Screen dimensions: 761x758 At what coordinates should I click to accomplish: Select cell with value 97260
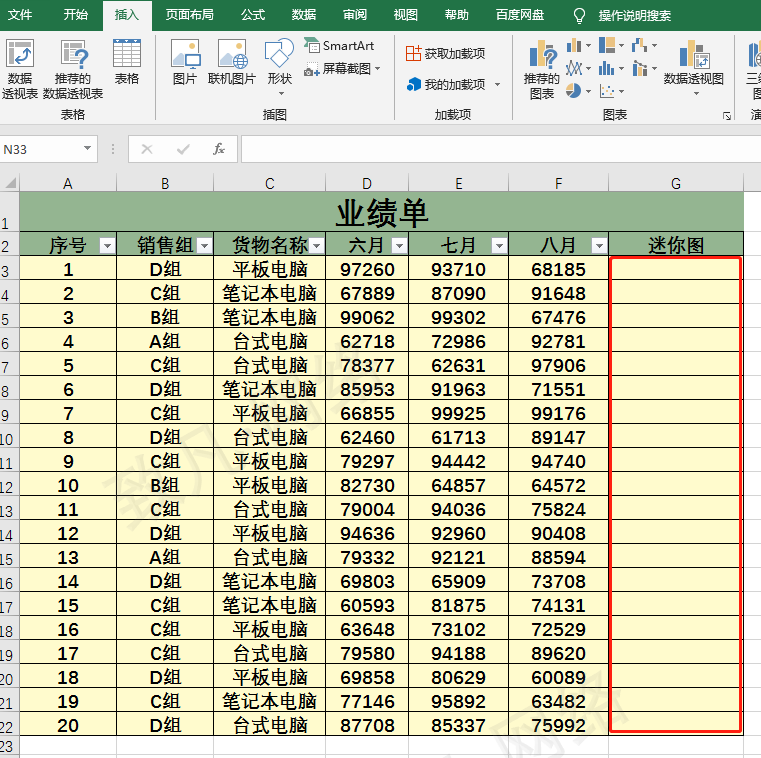tap(367, 269)
